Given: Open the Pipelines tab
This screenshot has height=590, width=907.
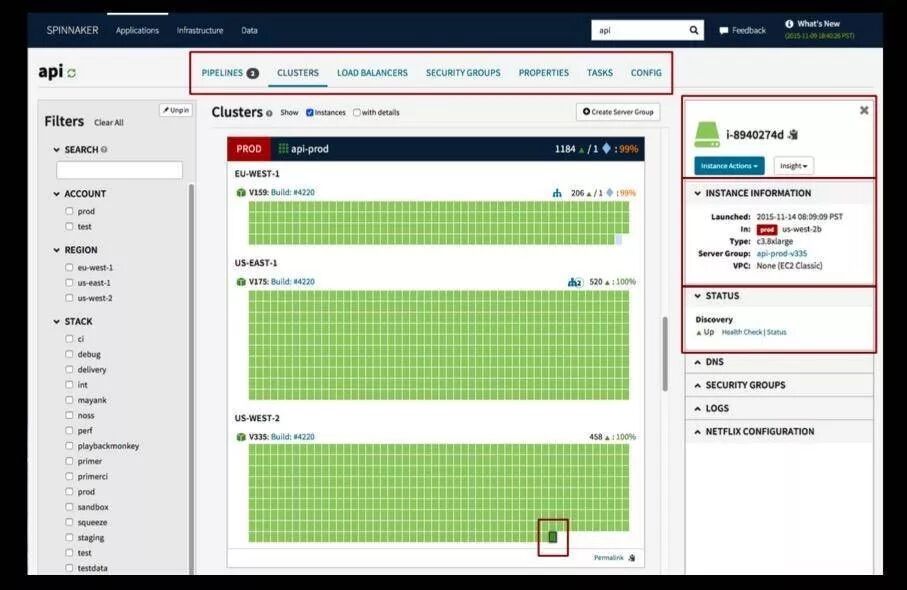Looking at the screenshot, I should (230, 73).
